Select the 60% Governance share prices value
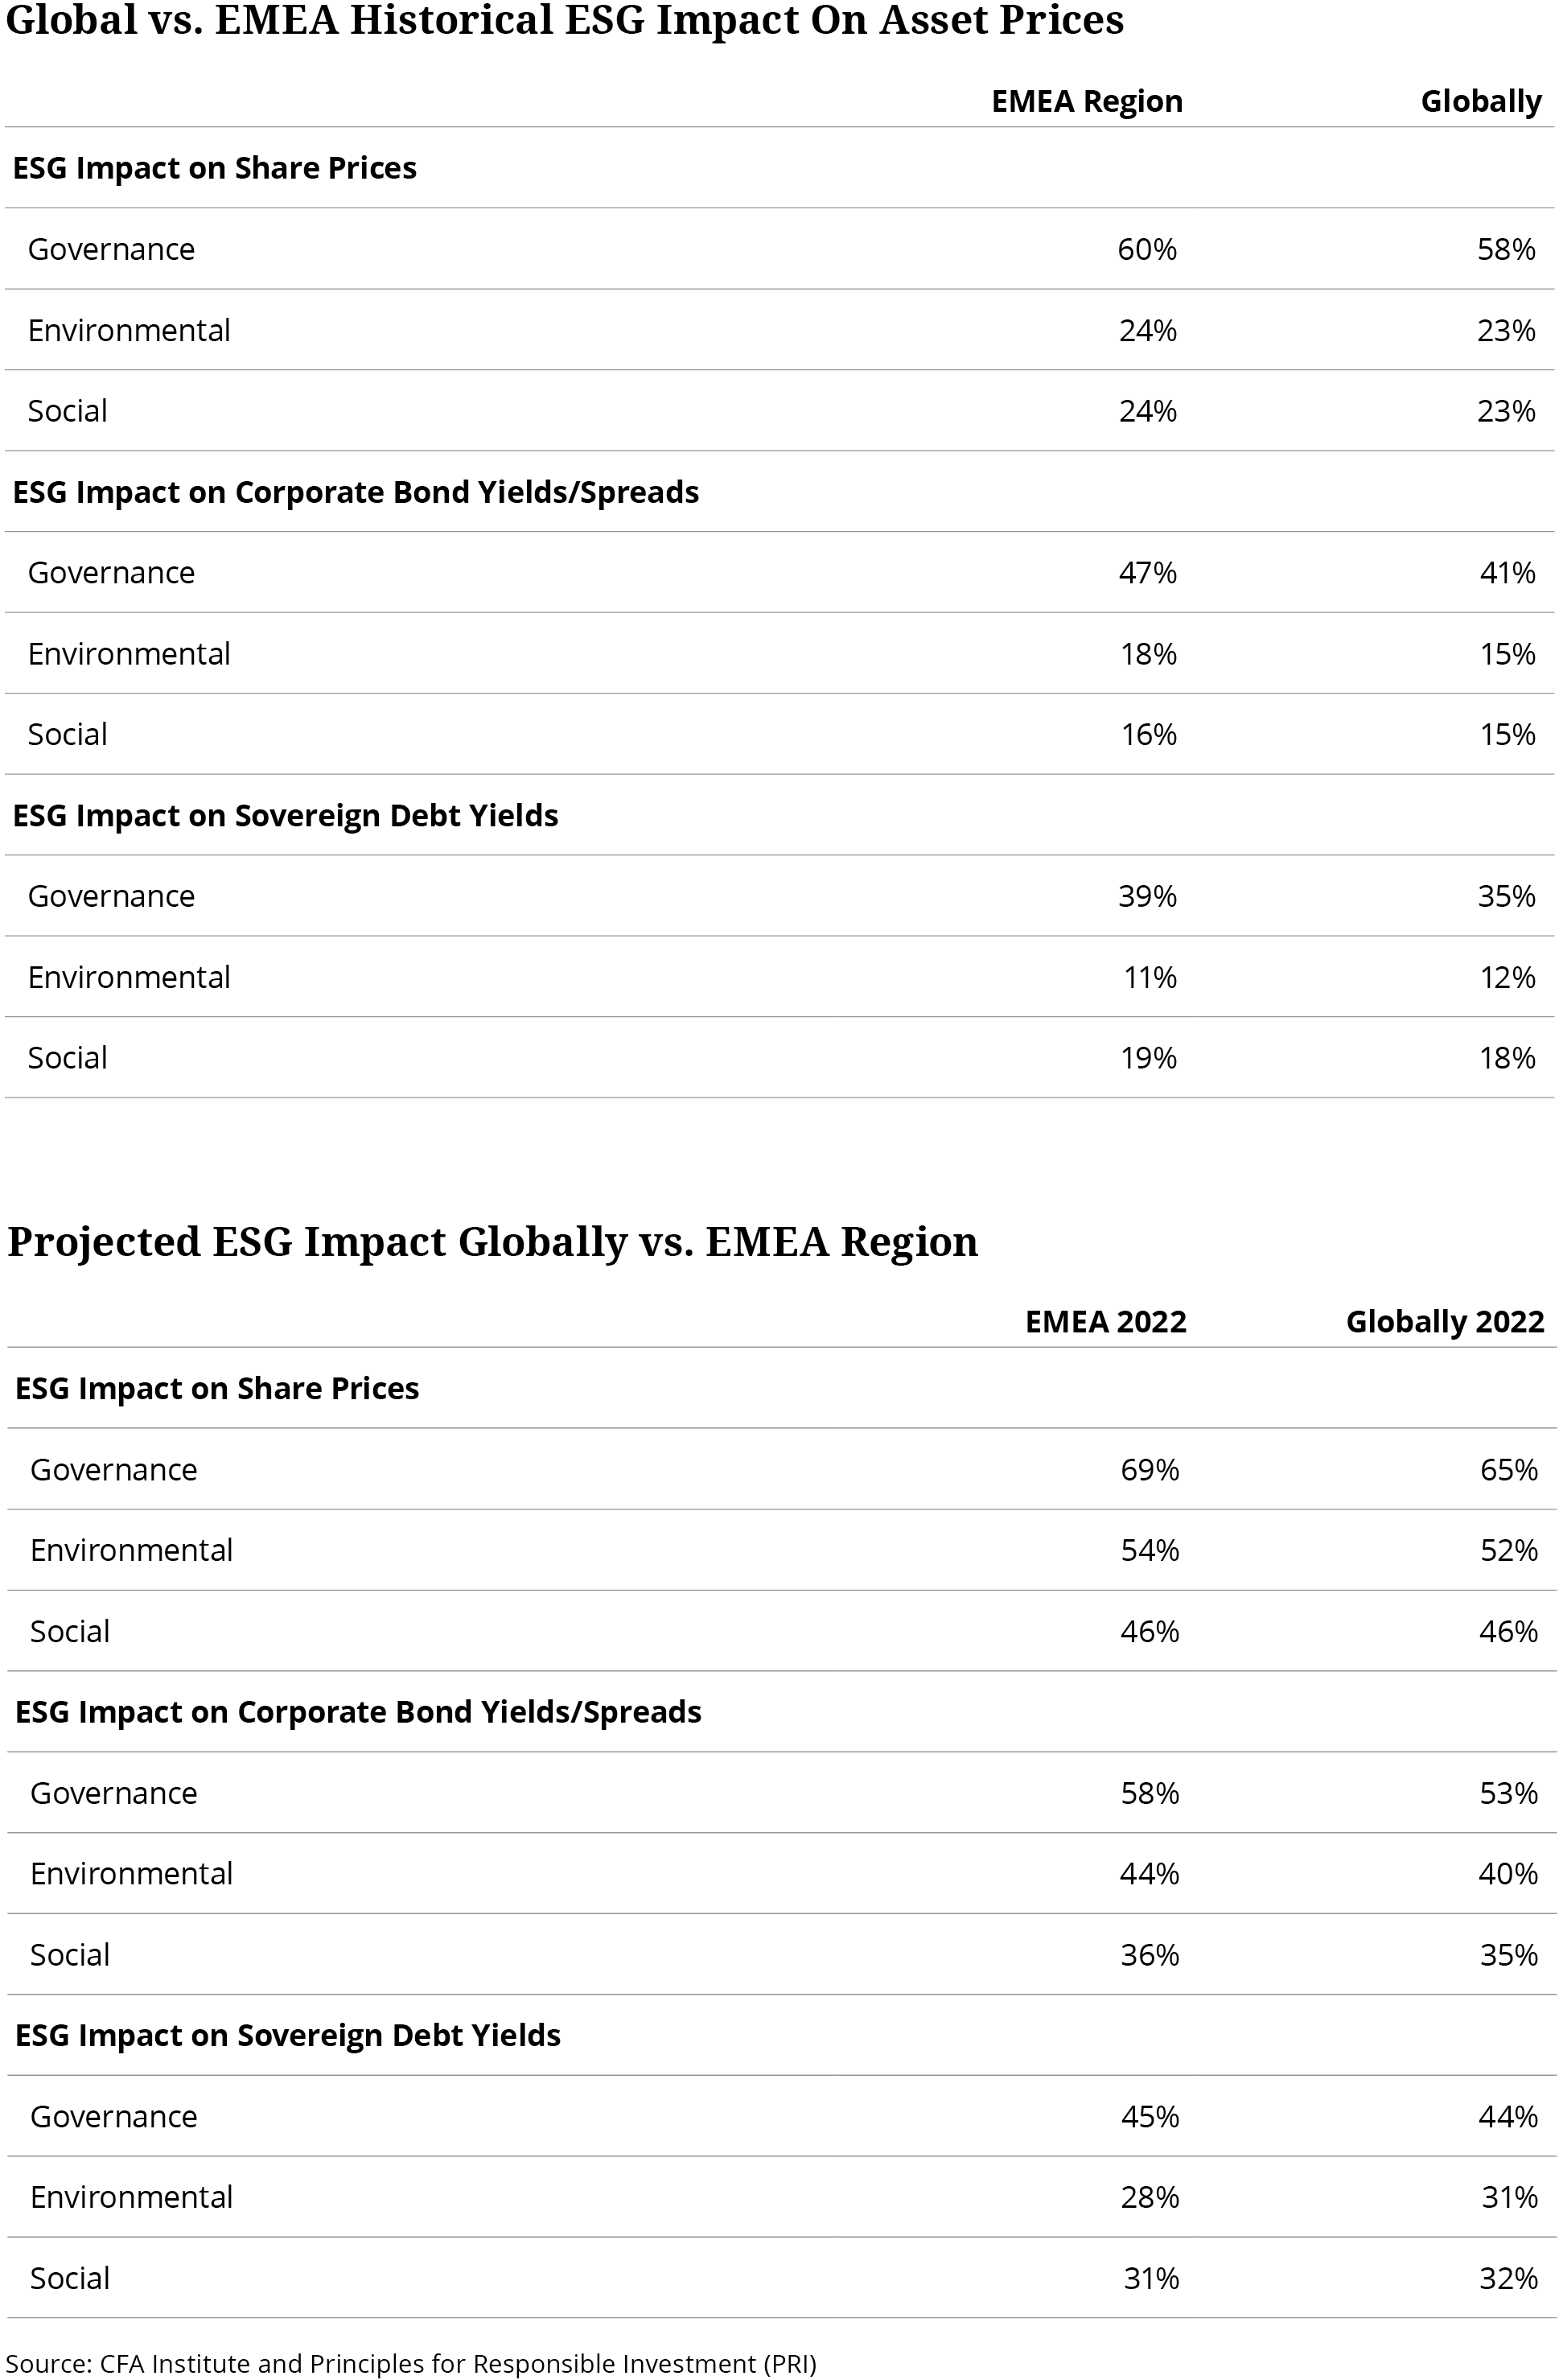The height and width of the screenshot is (2380, 1559). tap(1147, 249)
